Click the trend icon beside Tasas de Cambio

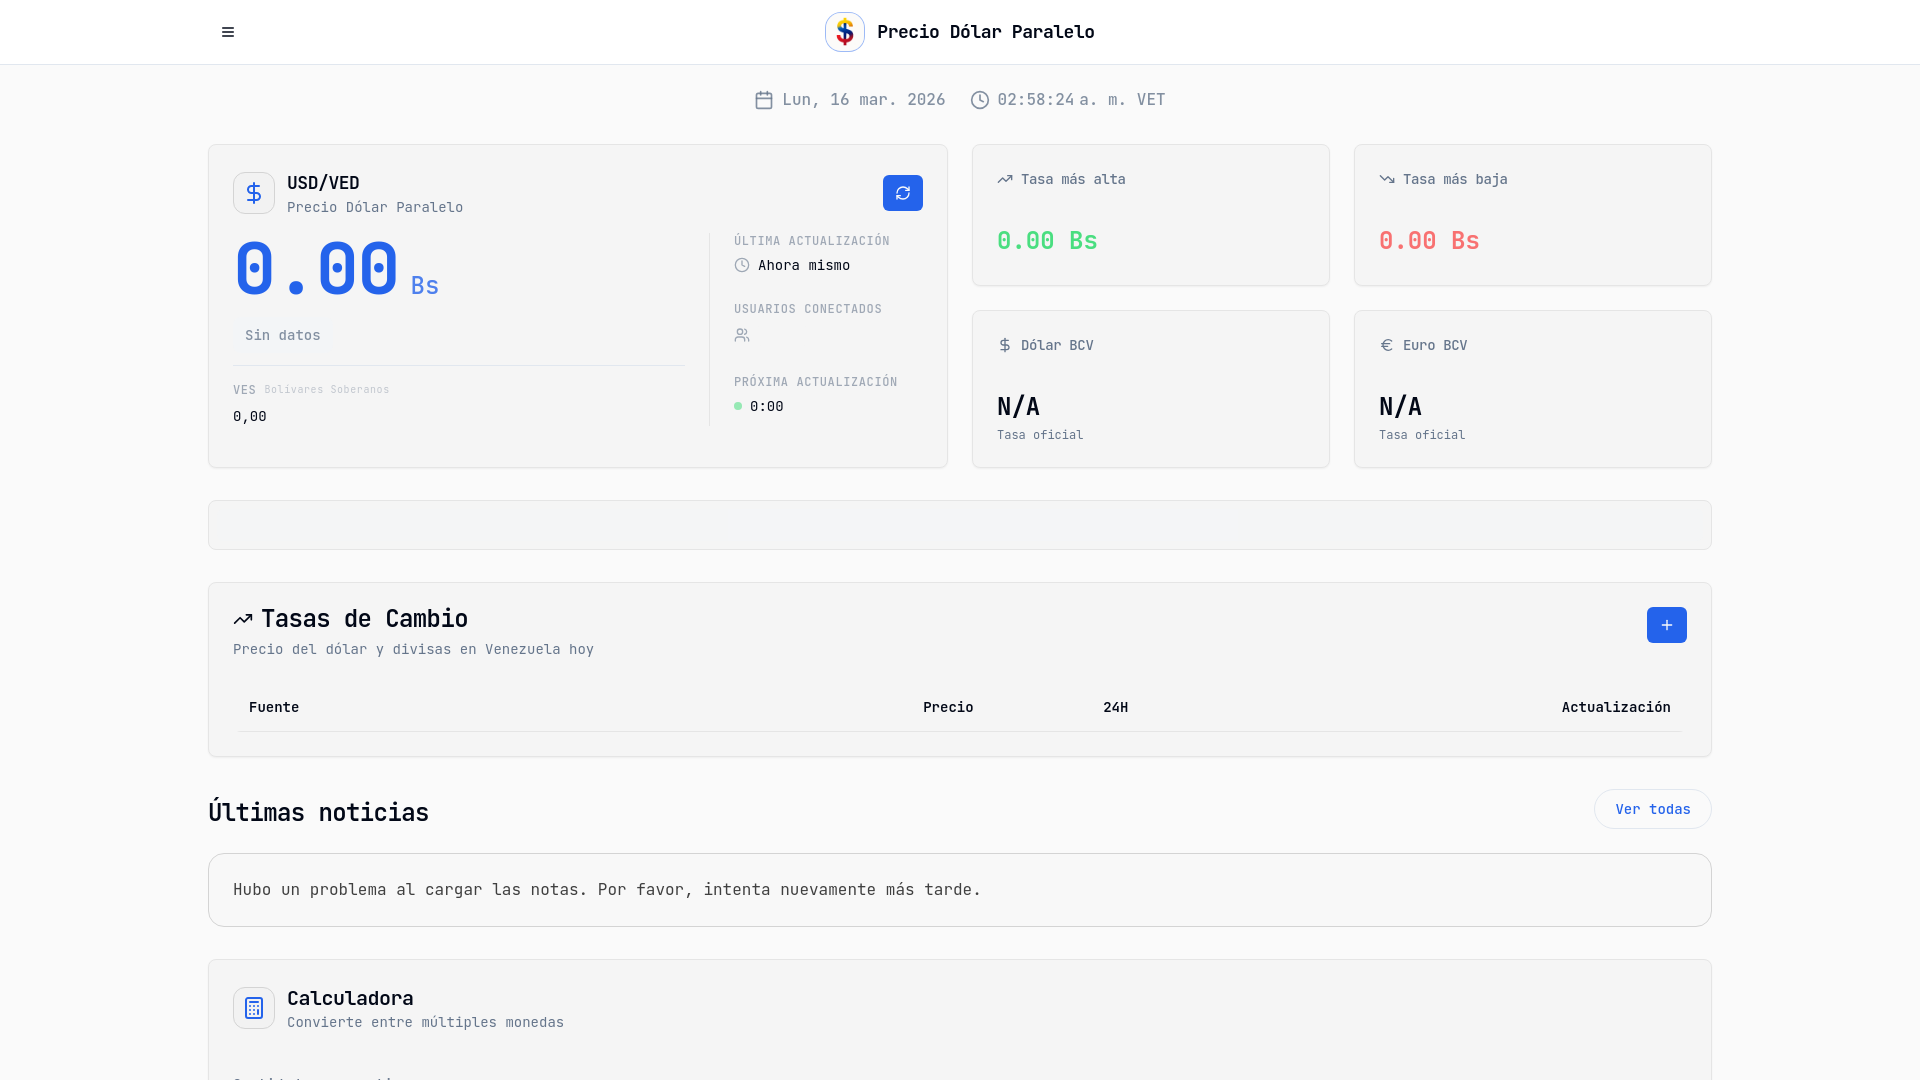click(243, 619)
